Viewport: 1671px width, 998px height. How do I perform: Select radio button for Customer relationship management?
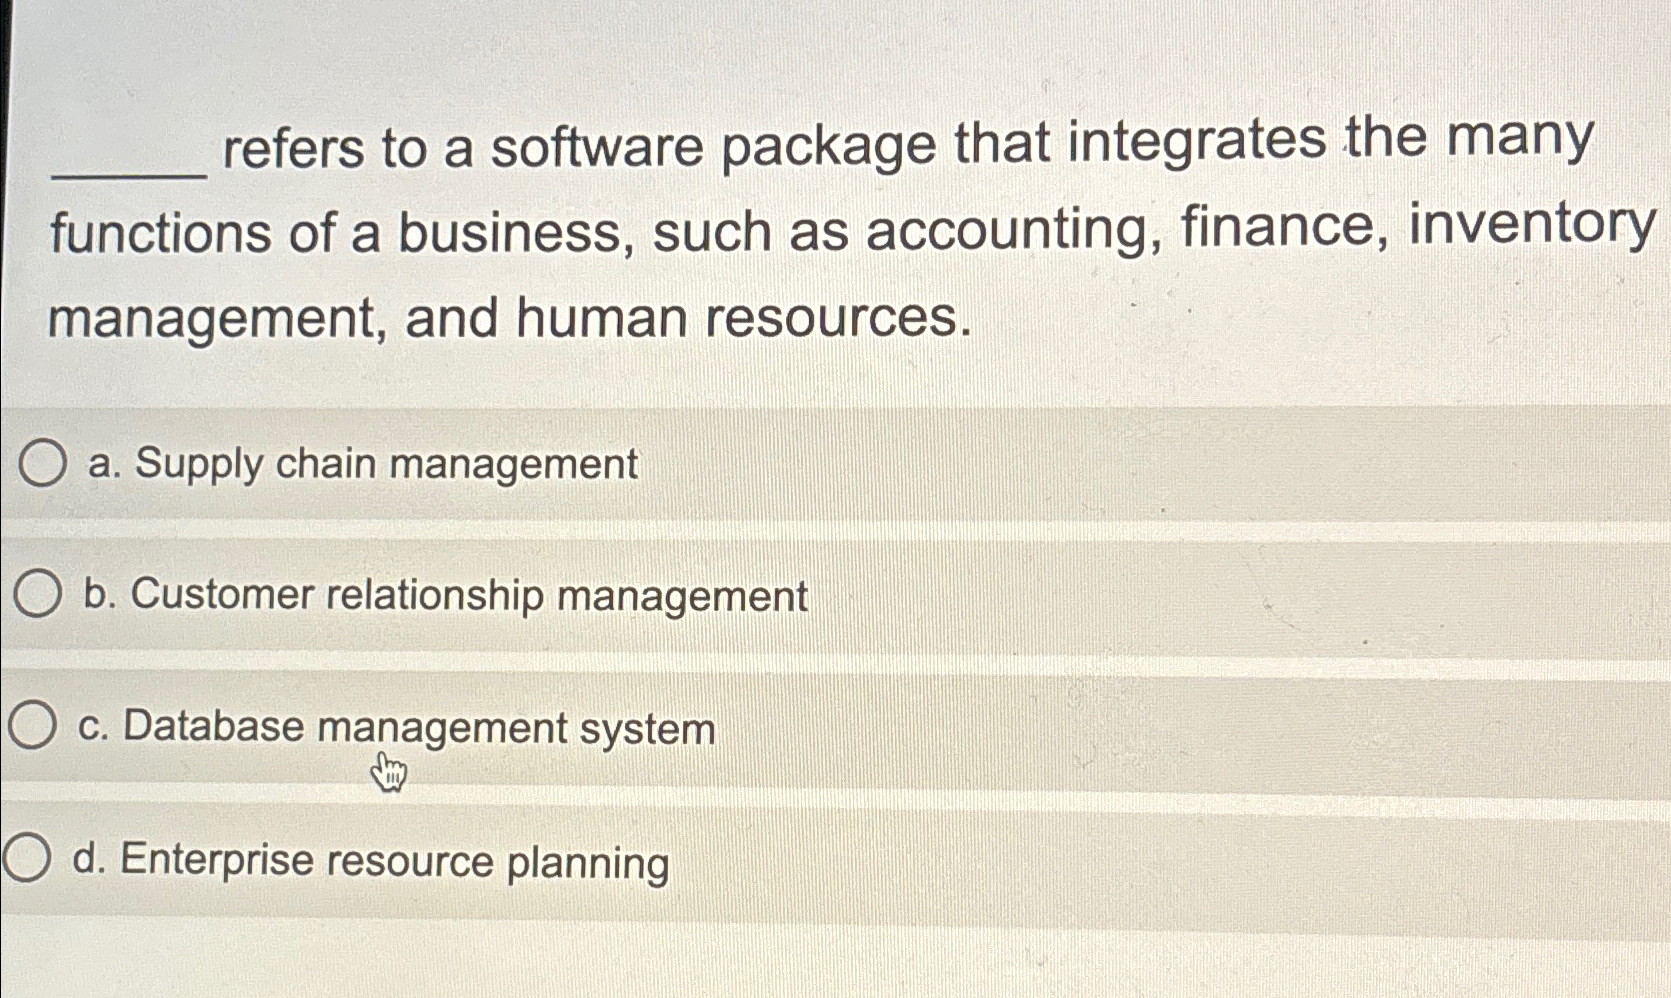36,593
